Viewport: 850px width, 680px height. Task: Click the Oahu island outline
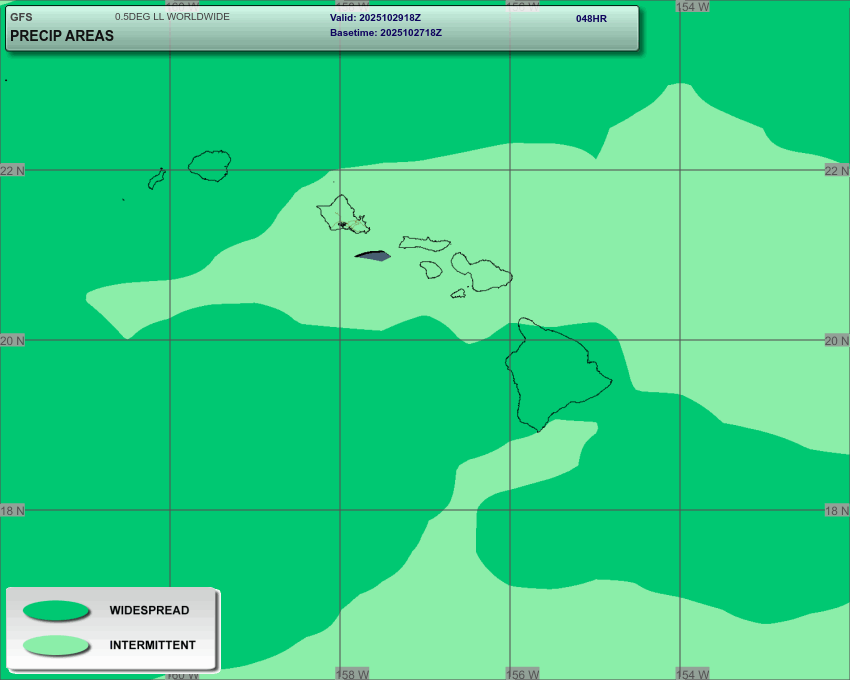pyautogui.click(x=342, y=213)
